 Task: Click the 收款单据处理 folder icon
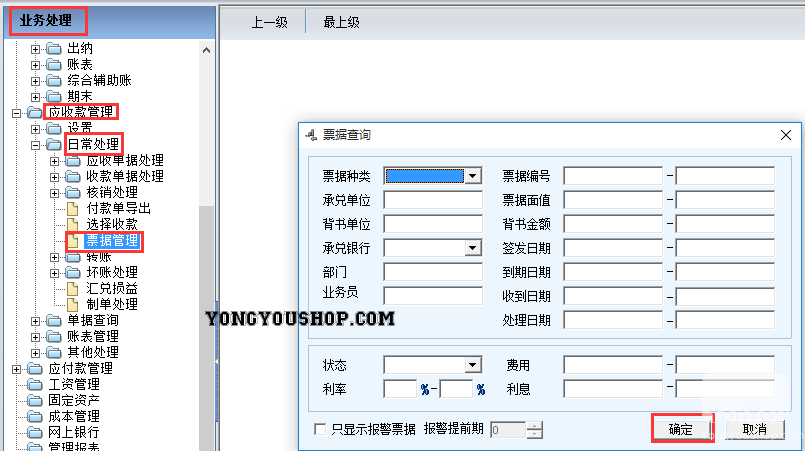tap(73, 177)
